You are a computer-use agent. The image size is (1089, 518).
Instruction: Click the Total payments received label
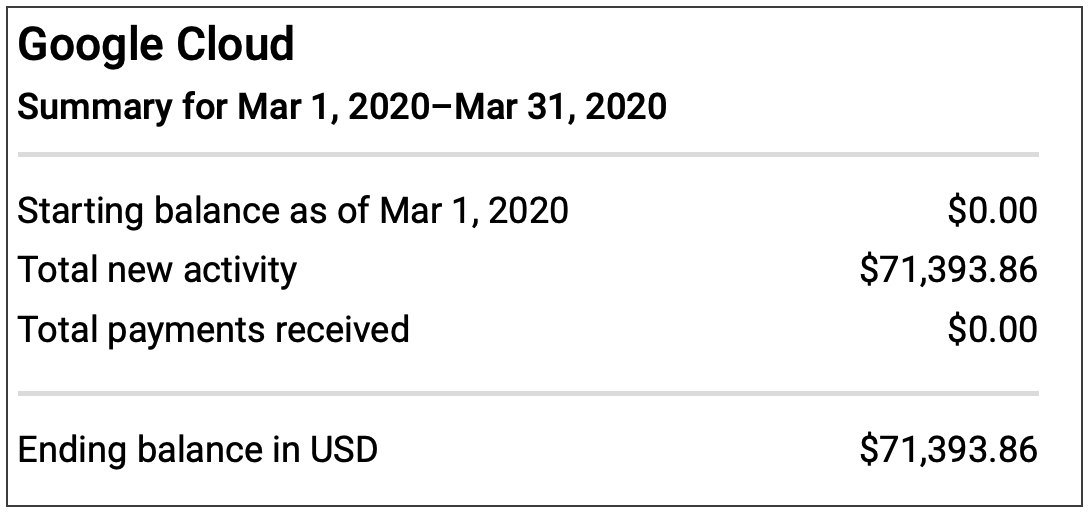[214, 329]
